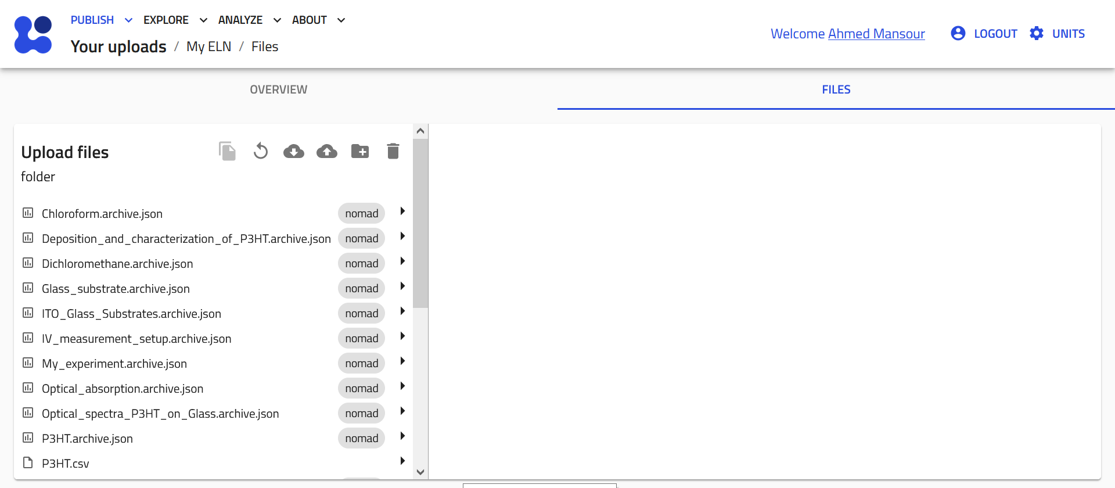Screen dimensions: 1115x488
Task: Expand the Chloroform.archive.json entry arrow
Action: [x=402, y=212]
